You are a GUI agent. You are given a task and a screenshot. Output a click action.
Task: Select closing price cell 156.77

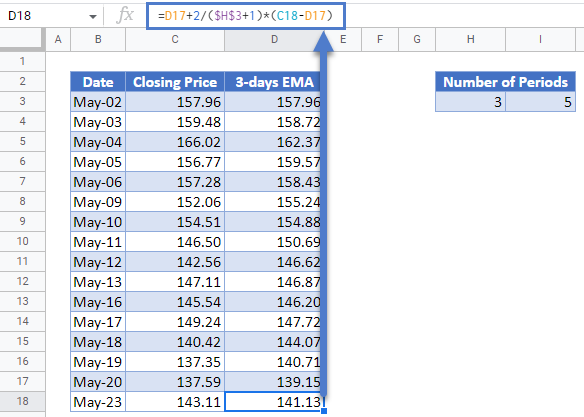[x=175, y=162]
